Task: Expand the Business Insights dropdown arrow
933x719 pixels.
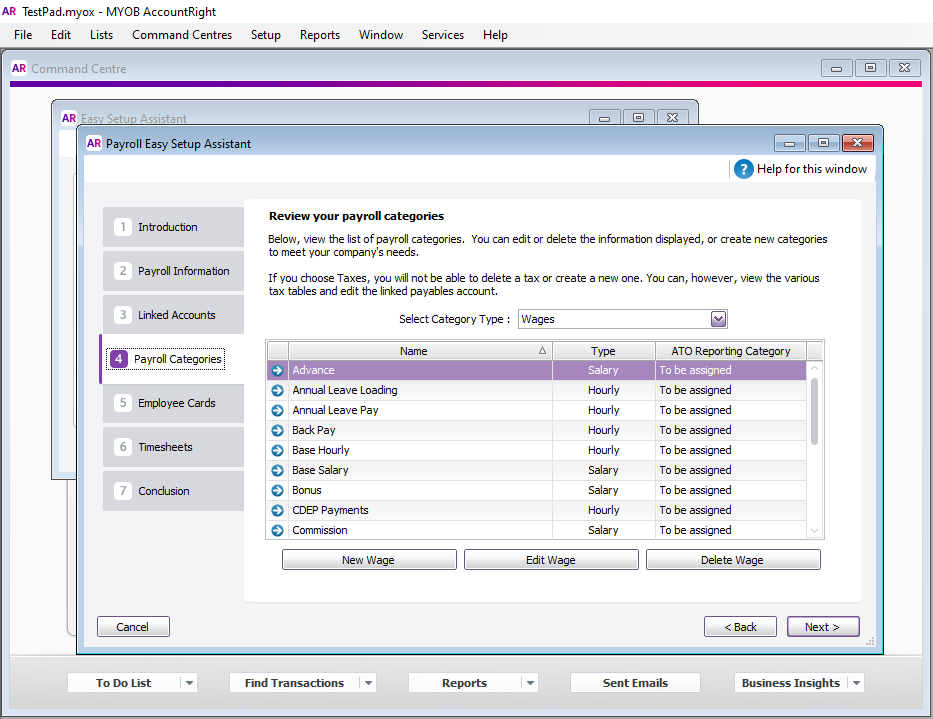Action: (856, 683)
